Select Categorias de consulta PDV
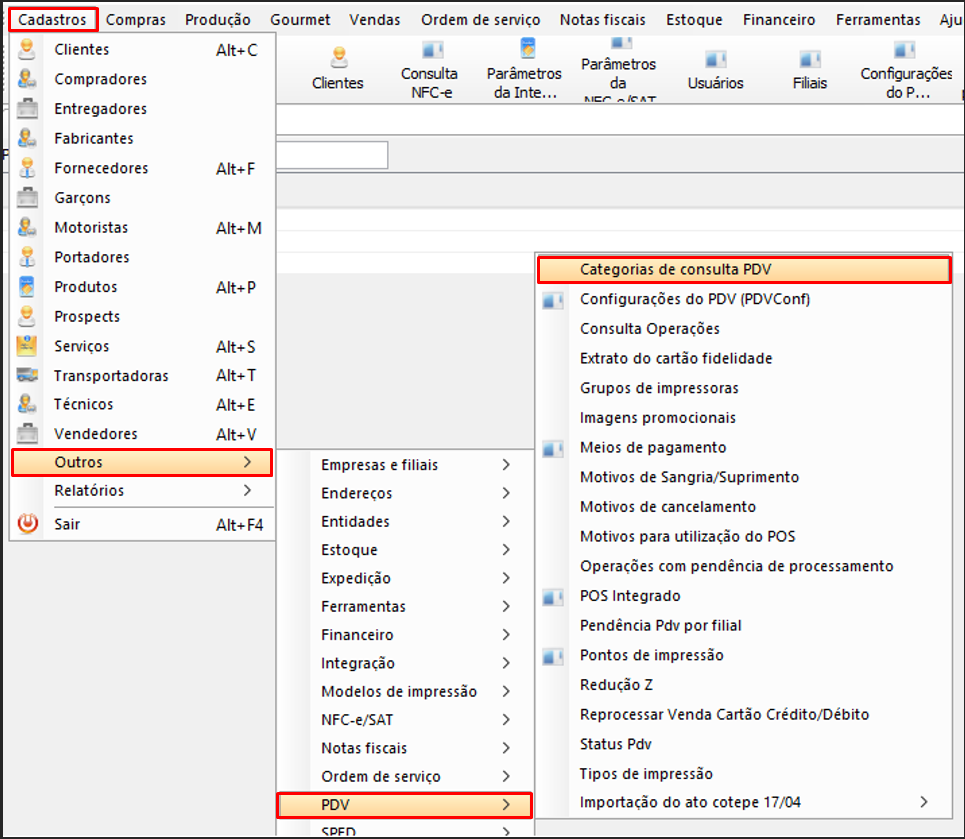This screenshot has width=965, height=839. [744, 270]
